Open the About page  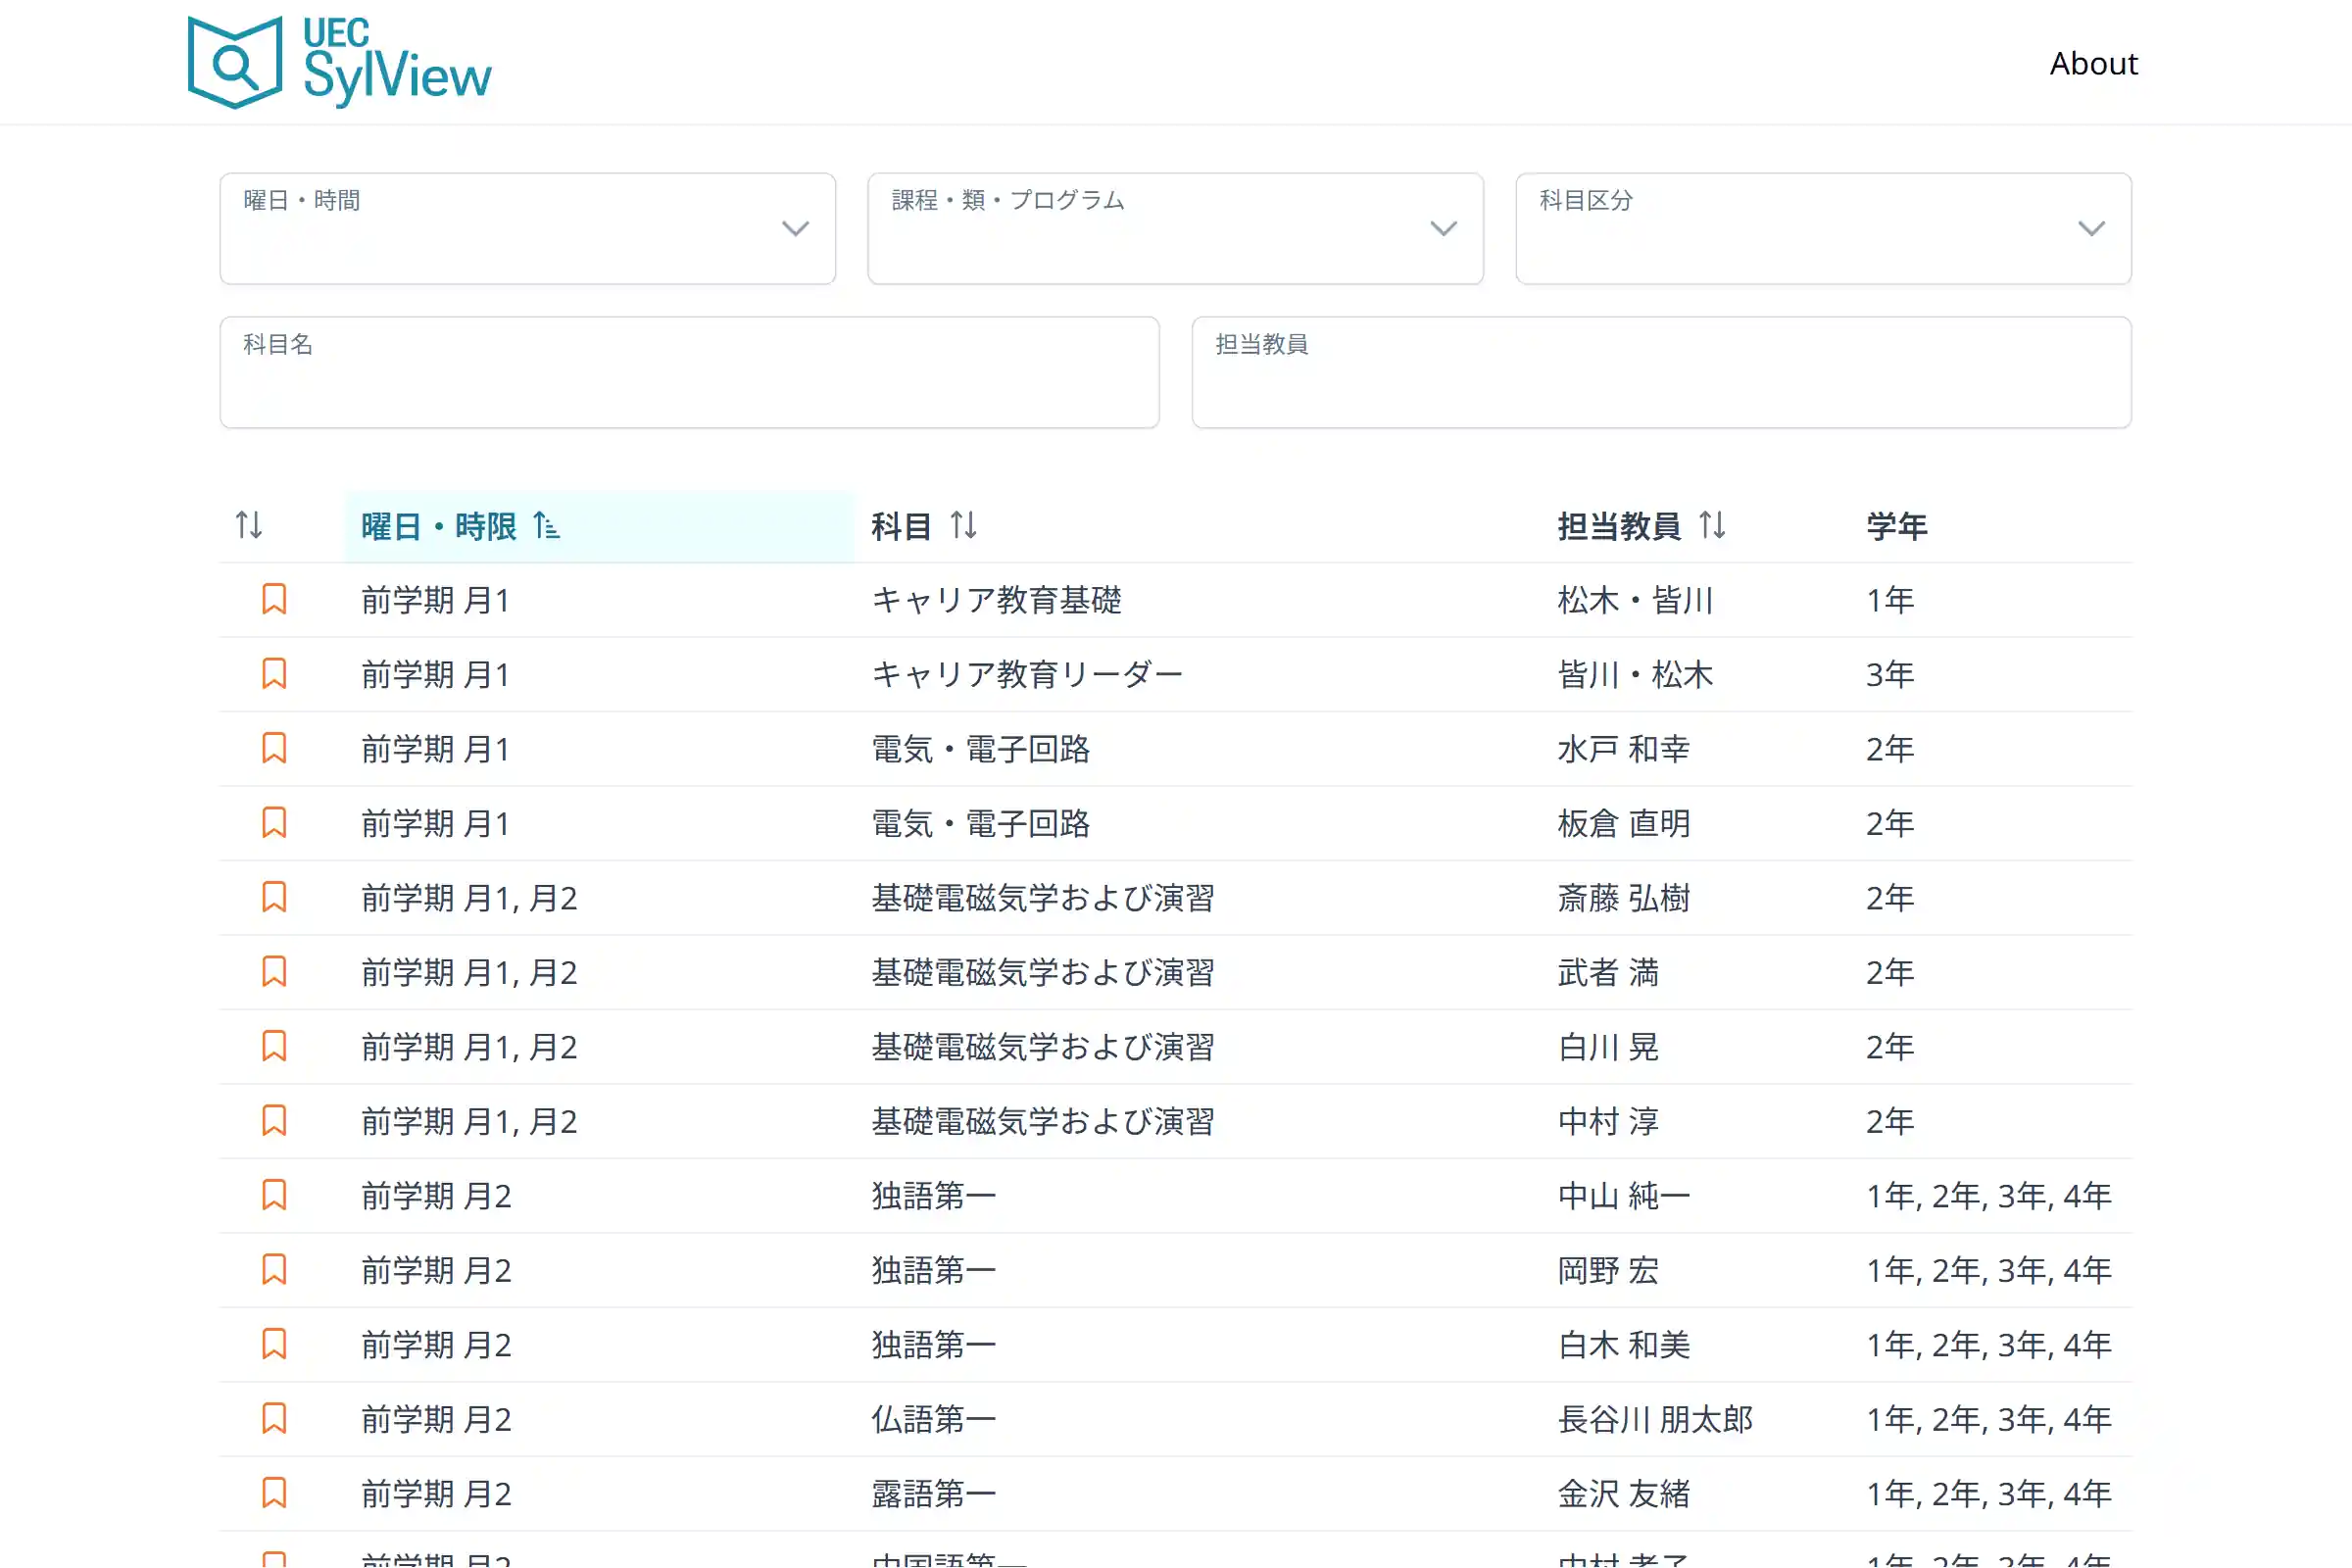[2093, 64]
